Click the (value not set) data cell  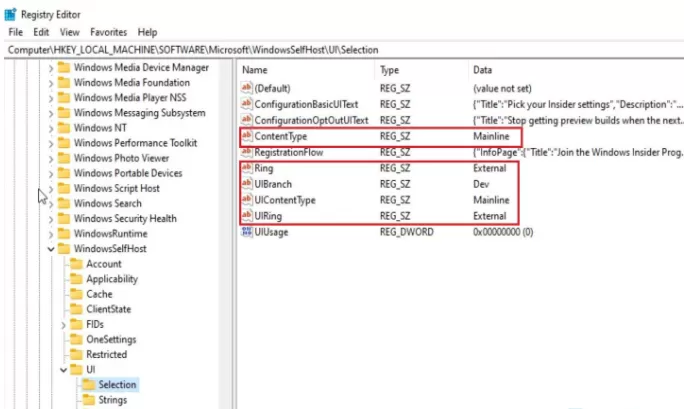(502, 88)
